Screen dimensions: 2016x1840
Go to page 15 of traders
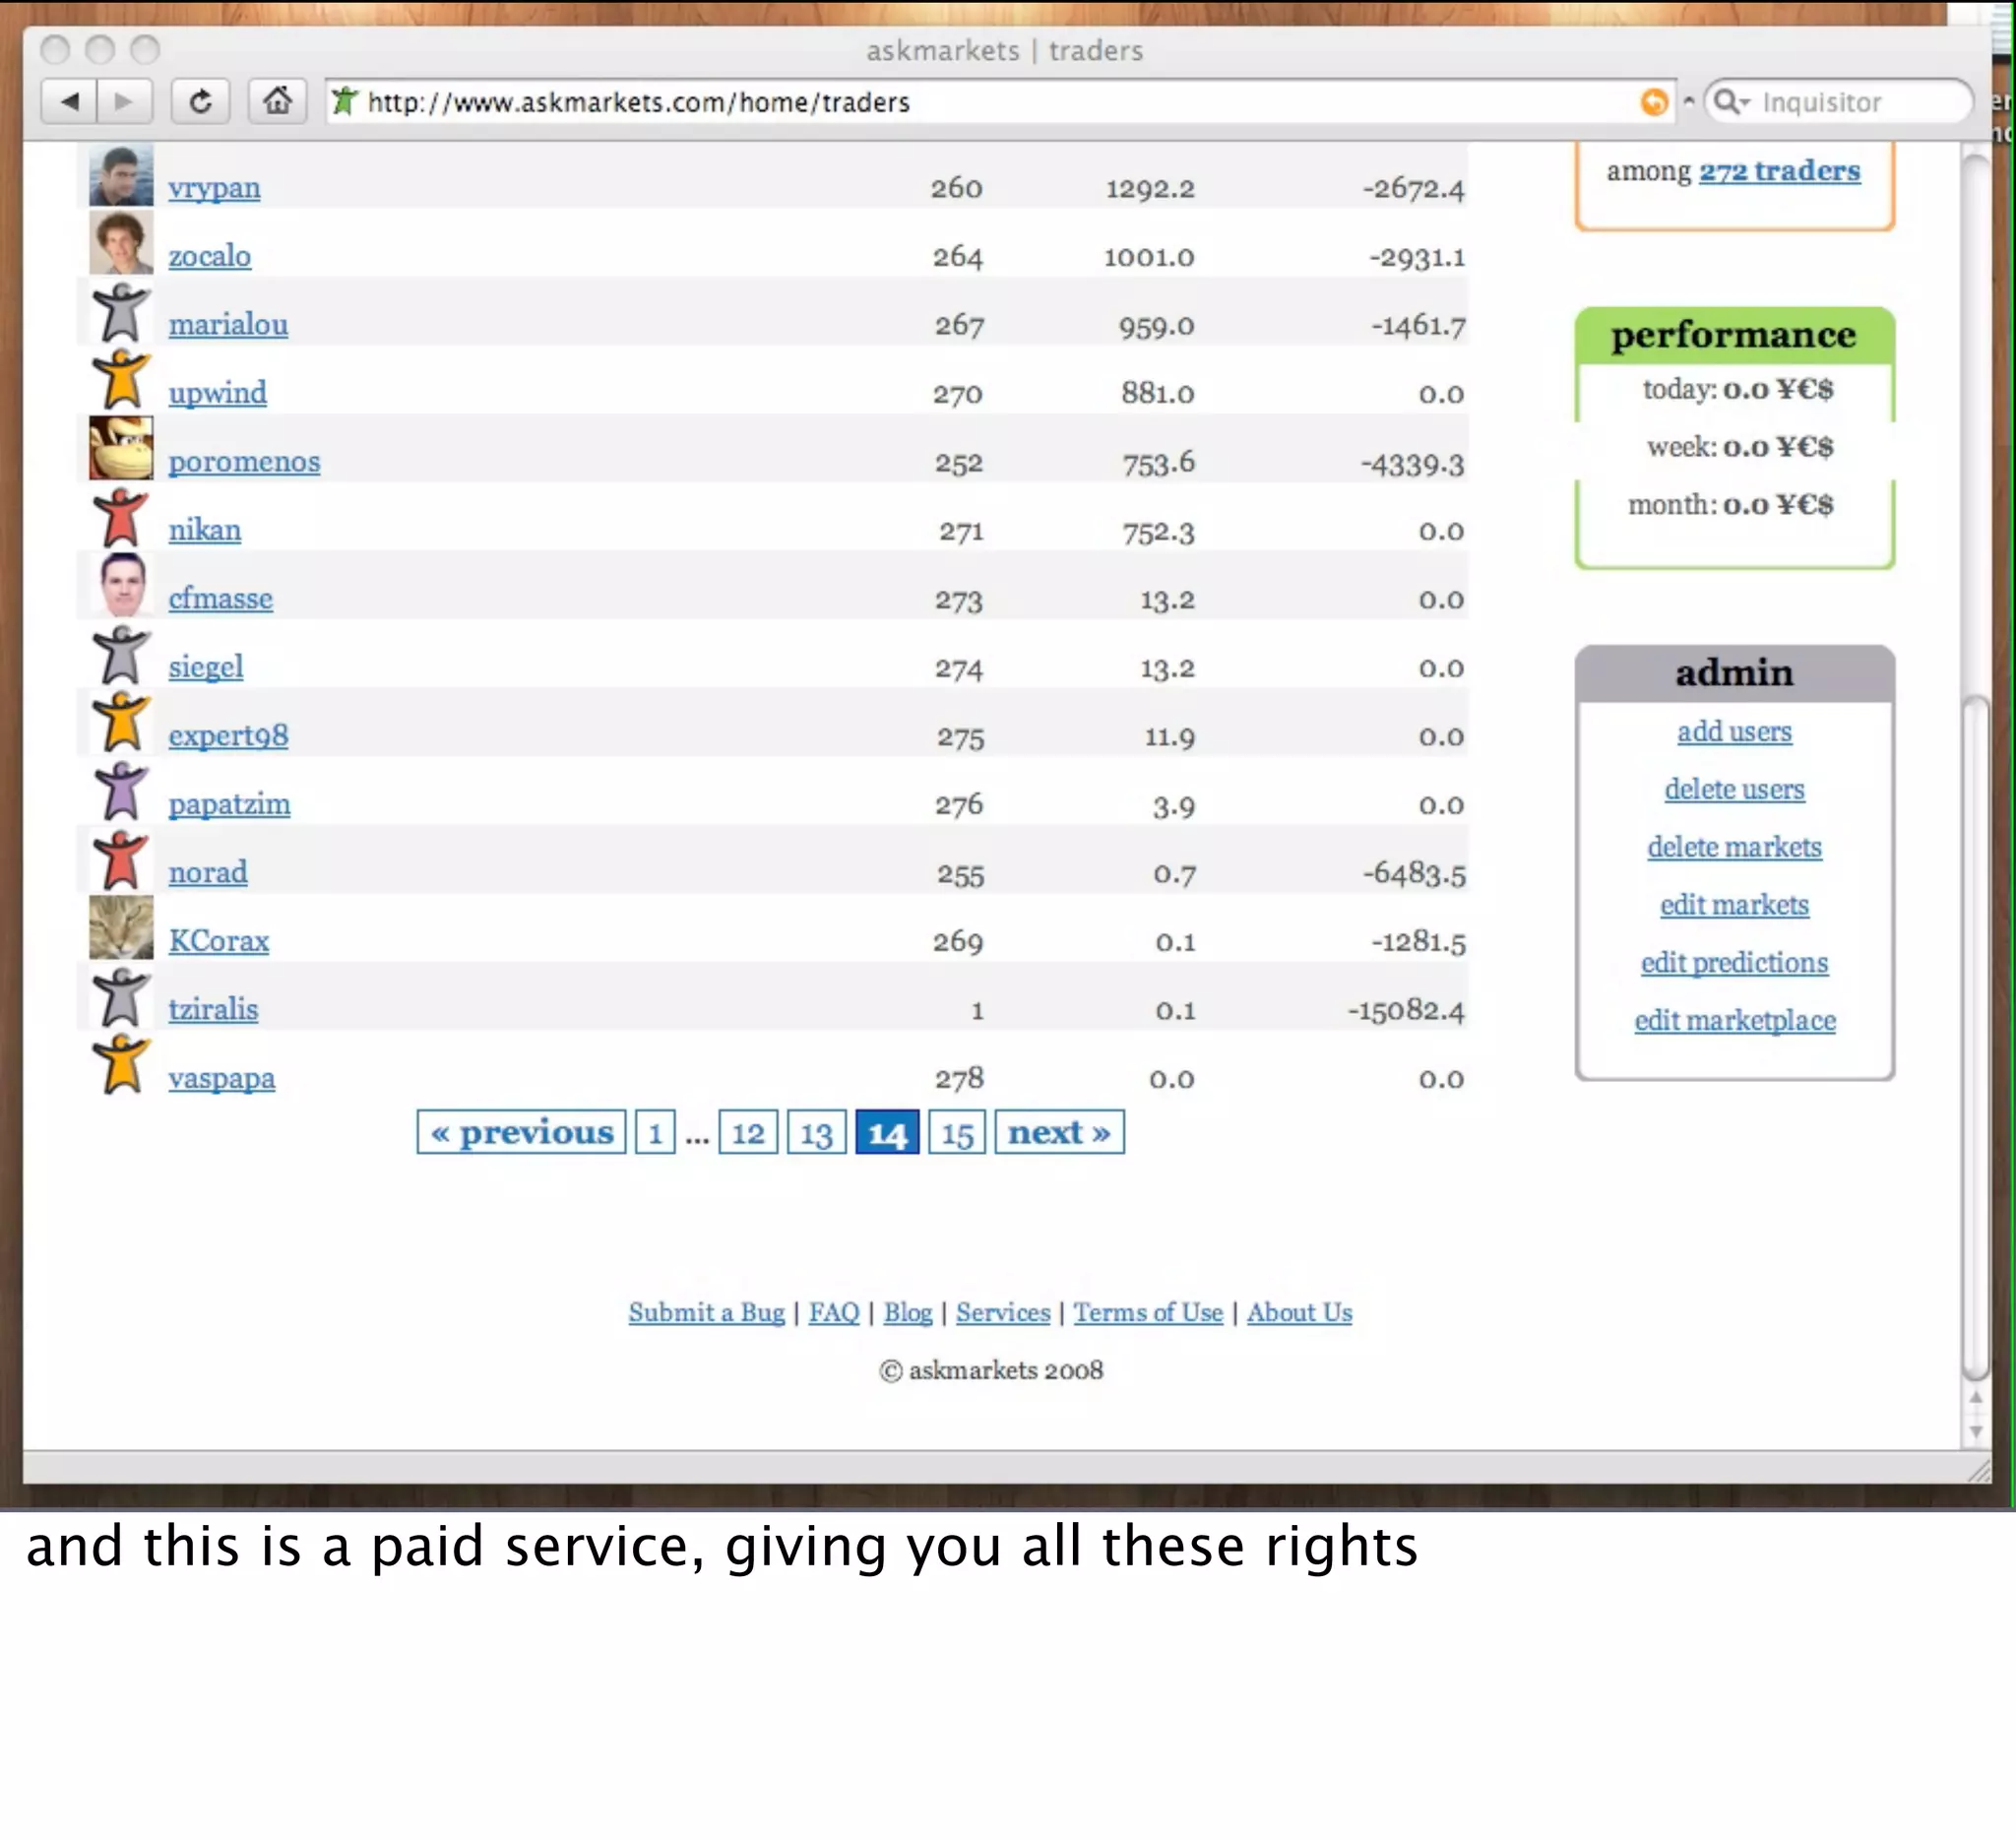tap(956, 1133)
